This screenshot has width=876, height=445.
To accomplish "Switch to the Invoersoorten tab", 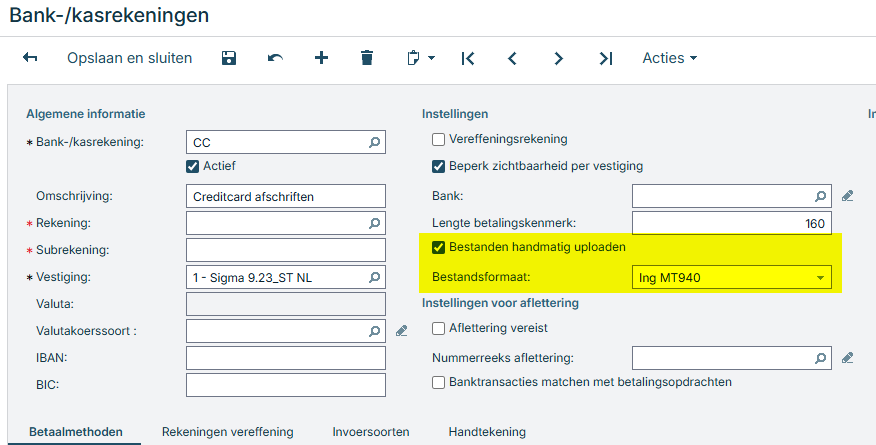I will coord(371,432).
